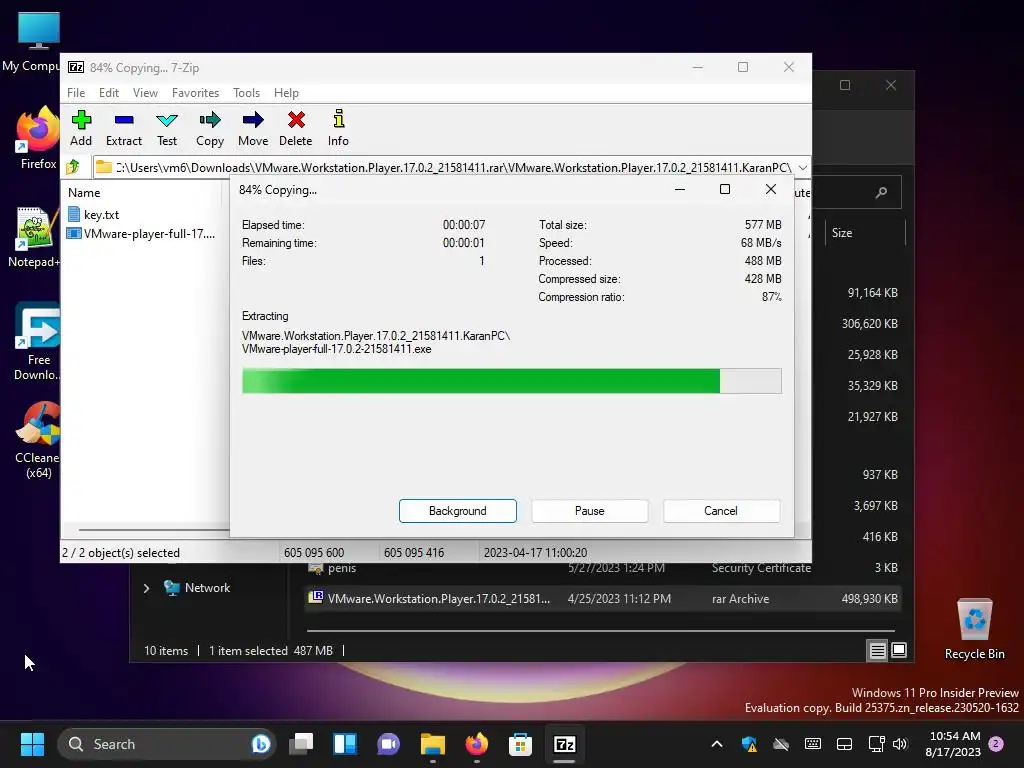Open the Chat app on taskbar

tap(389, 744)
